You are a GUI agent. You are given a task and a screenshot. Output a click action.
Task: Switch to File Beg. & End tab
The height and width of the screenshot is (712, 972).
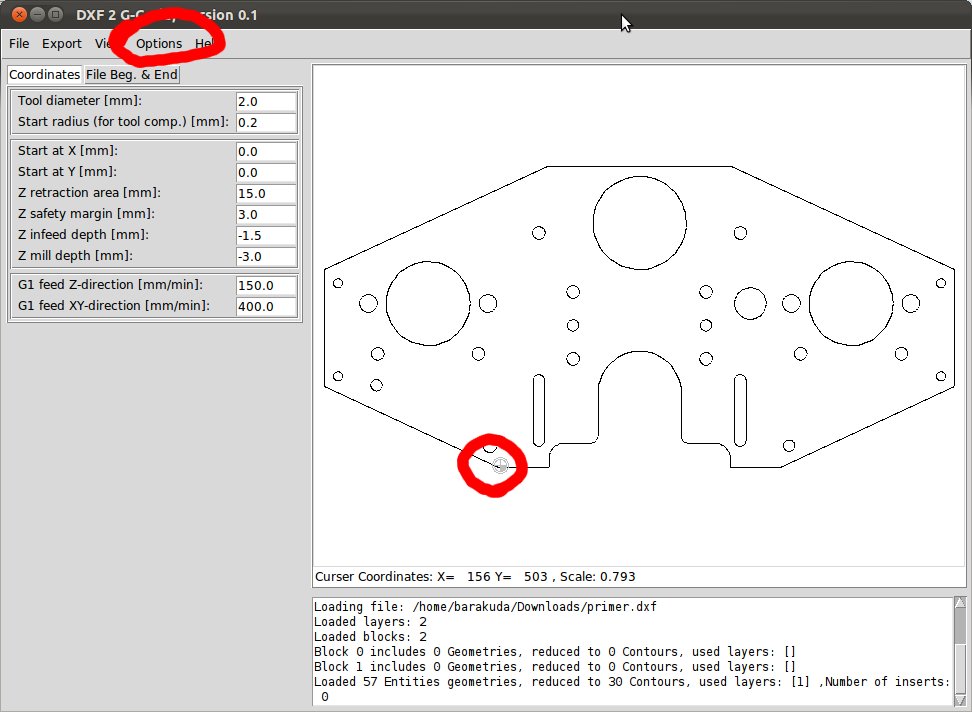coord(131,74)
